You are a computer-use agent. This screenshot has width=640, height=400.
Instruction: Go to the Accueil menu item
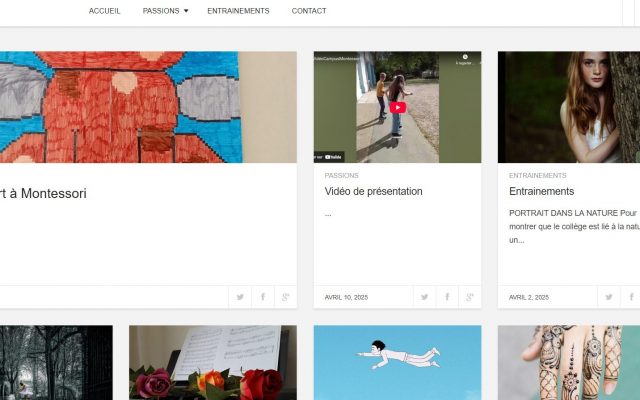pyautogui.click(x=104, y=11)
